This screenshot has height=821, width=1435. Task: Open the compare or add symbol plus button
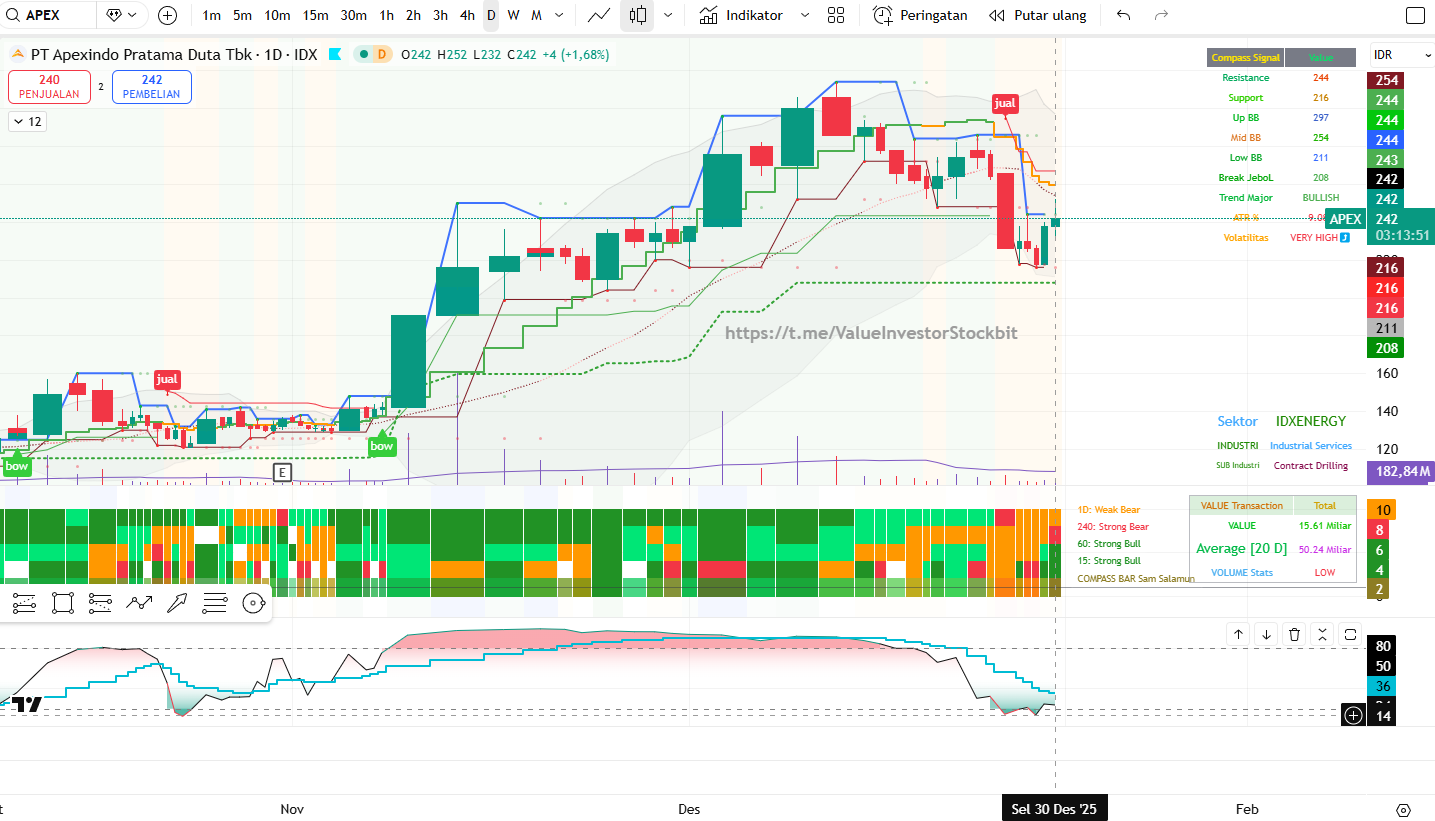167,15
